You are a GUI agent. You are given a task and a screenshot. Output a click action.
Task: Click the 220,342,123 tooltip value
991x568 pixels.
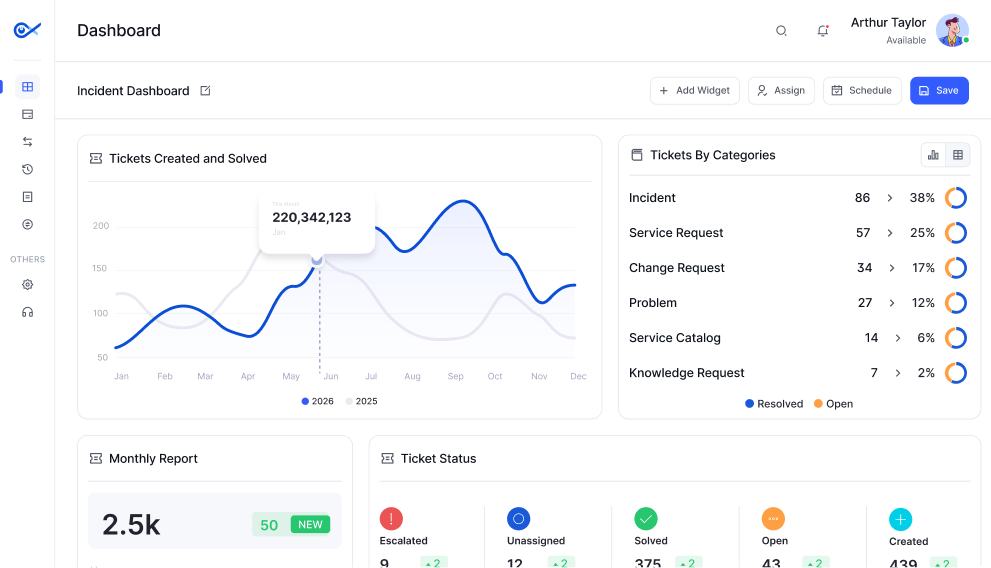pos(312,217)
